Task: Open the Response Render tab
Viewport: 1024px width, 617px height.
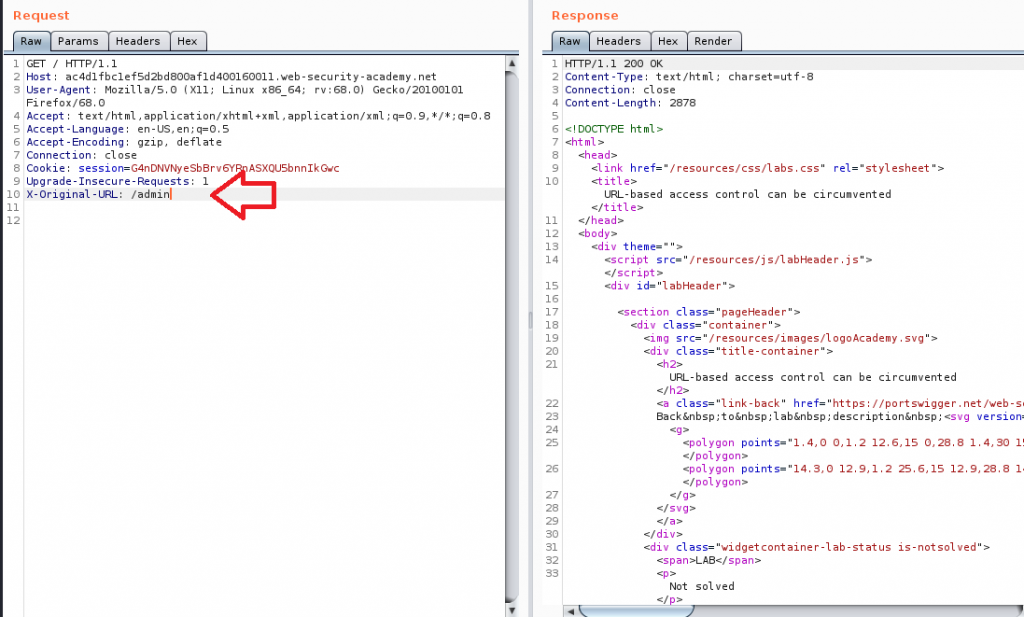Action: point(713,41)
